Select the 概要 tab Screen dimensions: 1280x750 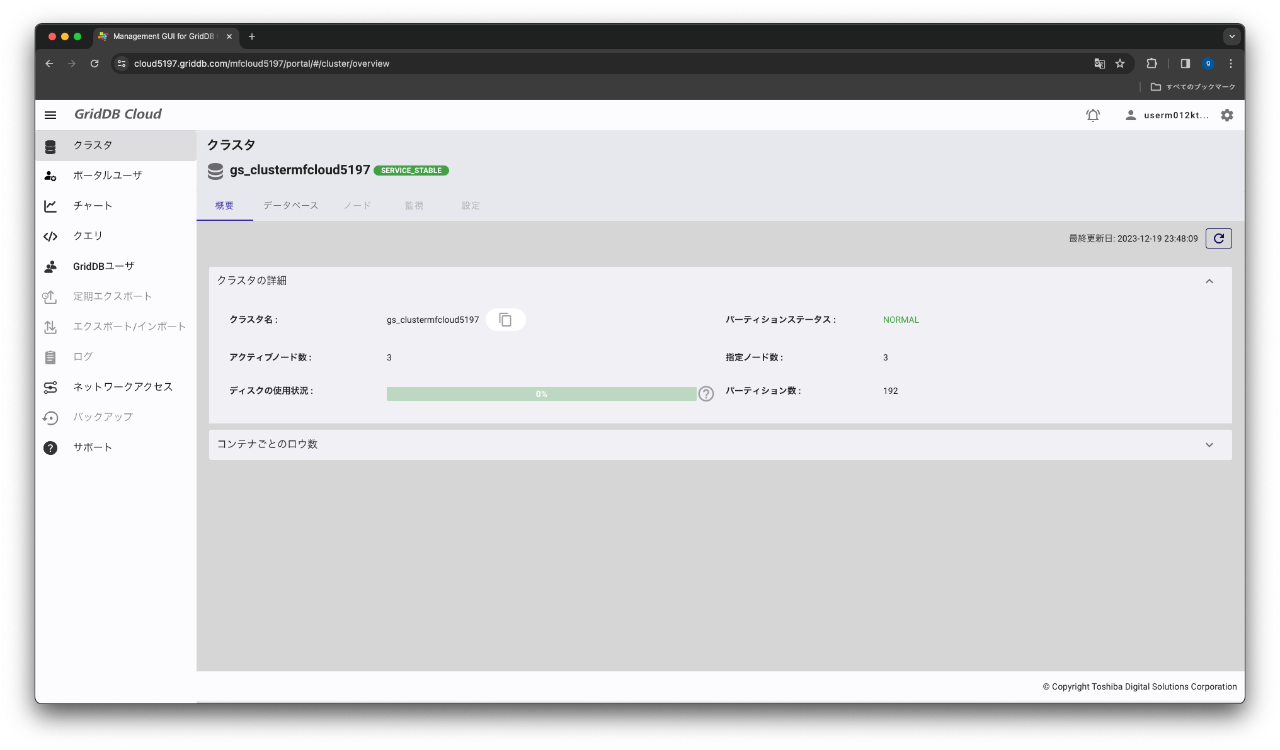[225, 206]
